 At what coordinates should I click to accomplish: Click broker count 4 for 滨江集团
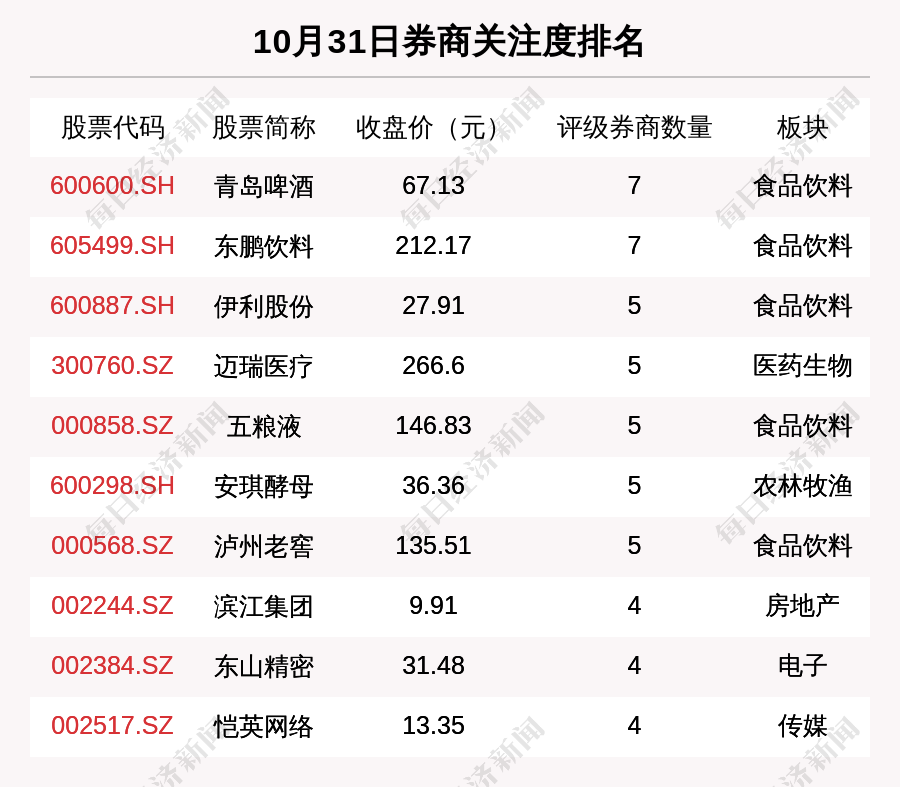[x=634, y=606]
